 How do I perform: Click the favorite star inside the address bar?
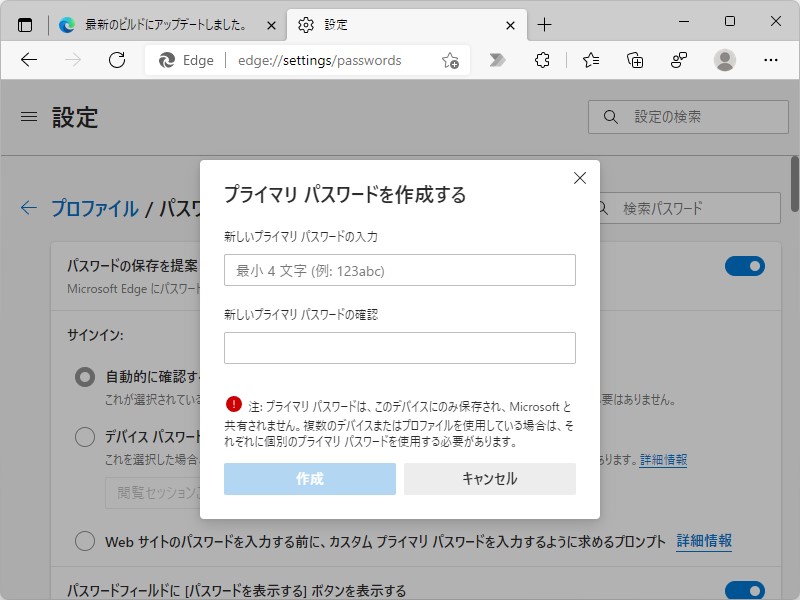click(449, 60)
